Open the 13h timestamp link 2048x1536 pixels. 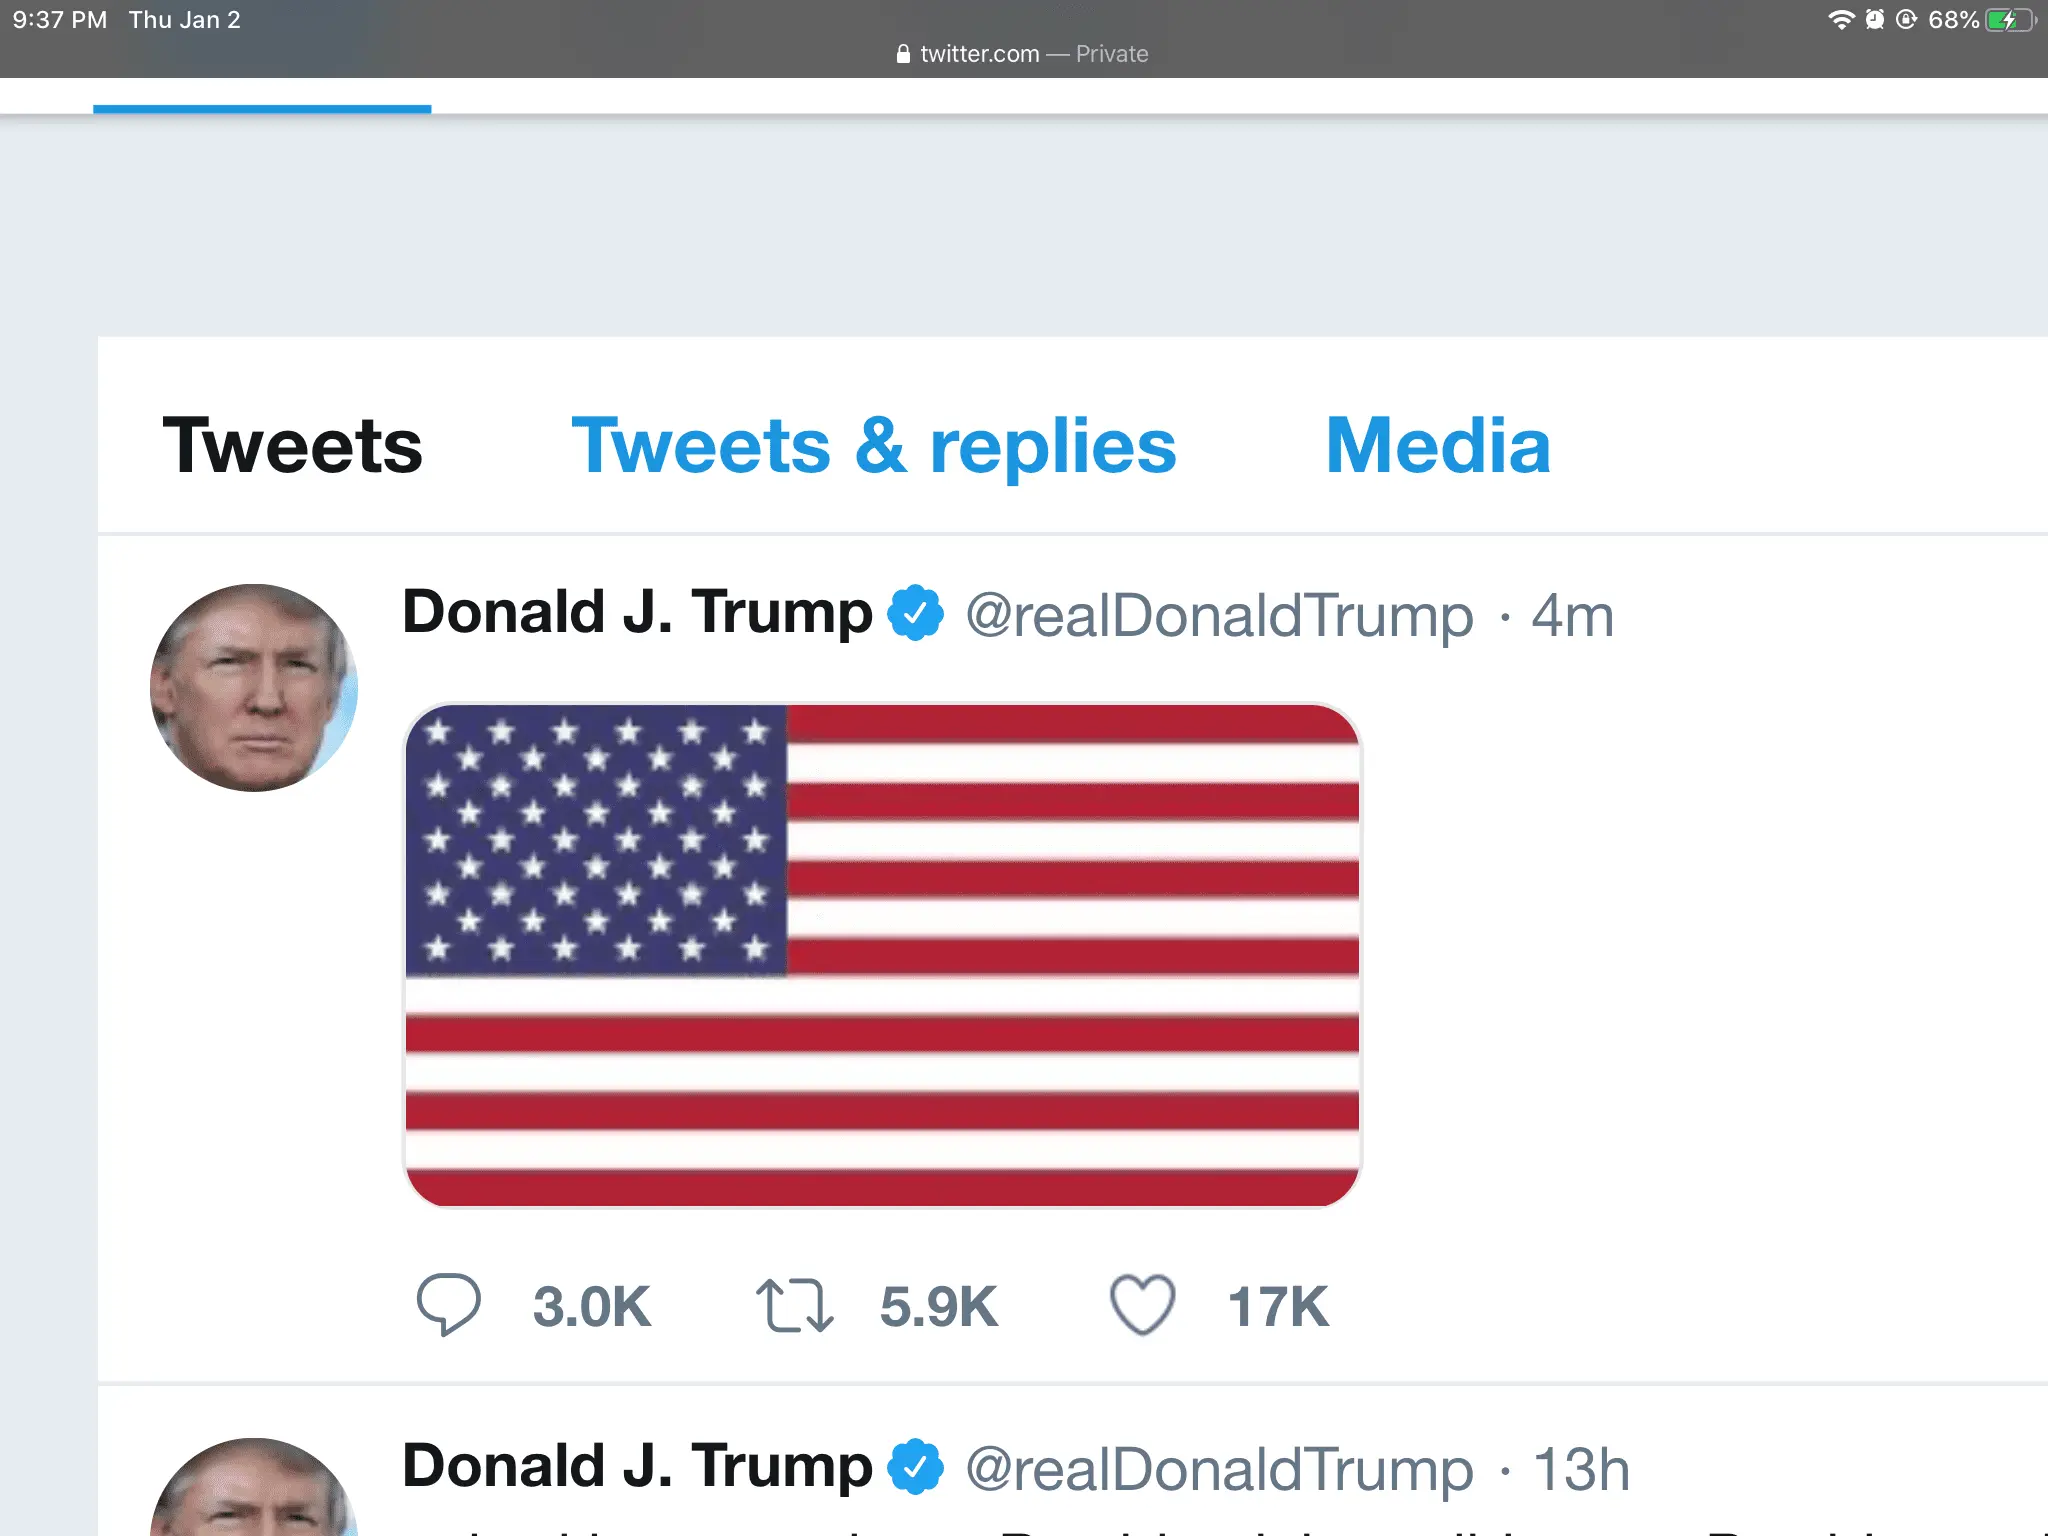(1580, 1470)
